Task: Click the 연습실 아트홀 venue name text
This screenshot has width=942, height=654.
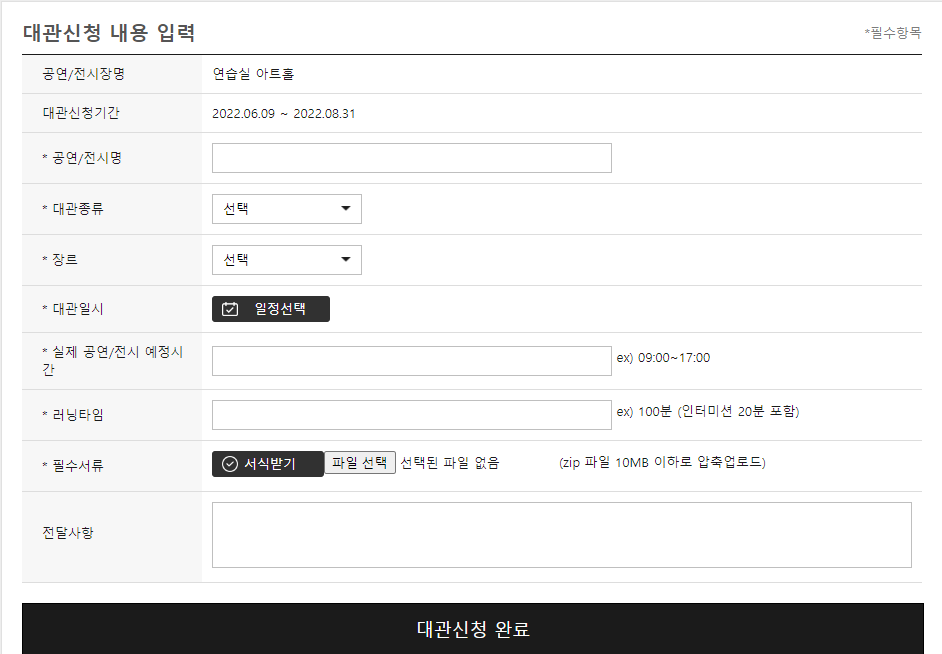Action: click(x=253, y=74)
